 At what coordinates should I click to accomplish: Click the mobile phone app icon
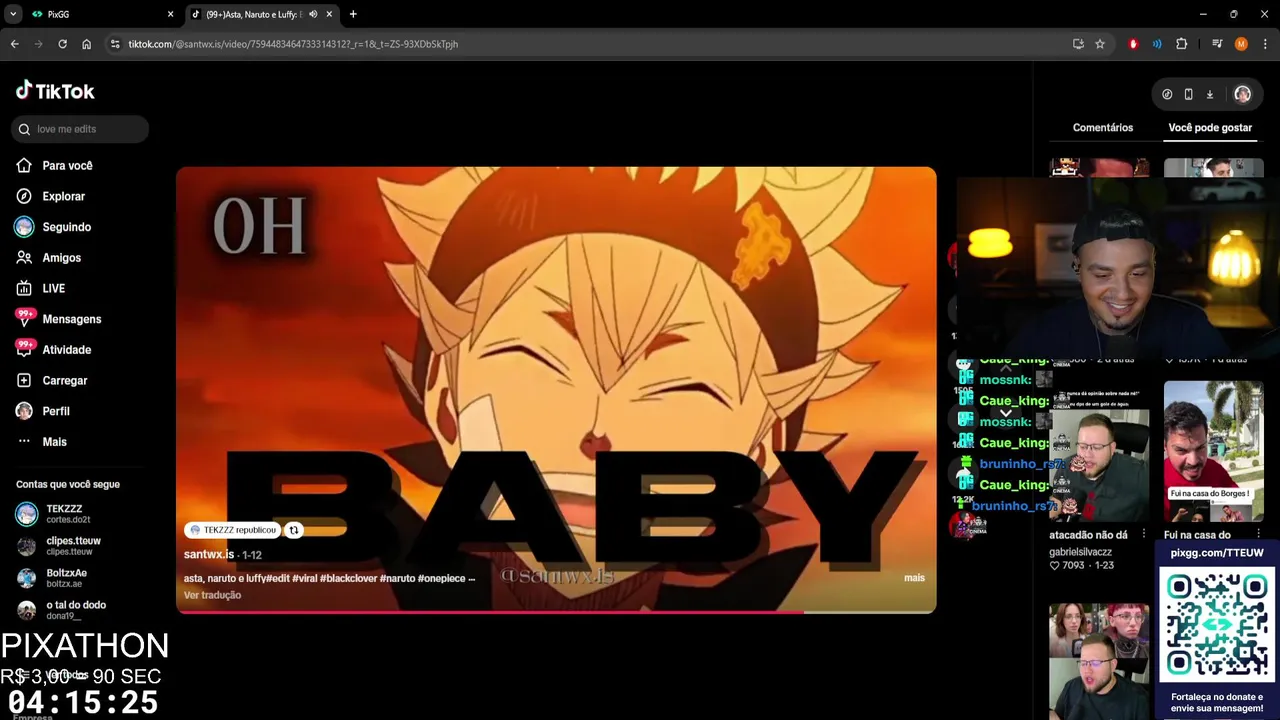click(x=1188, y=94)
